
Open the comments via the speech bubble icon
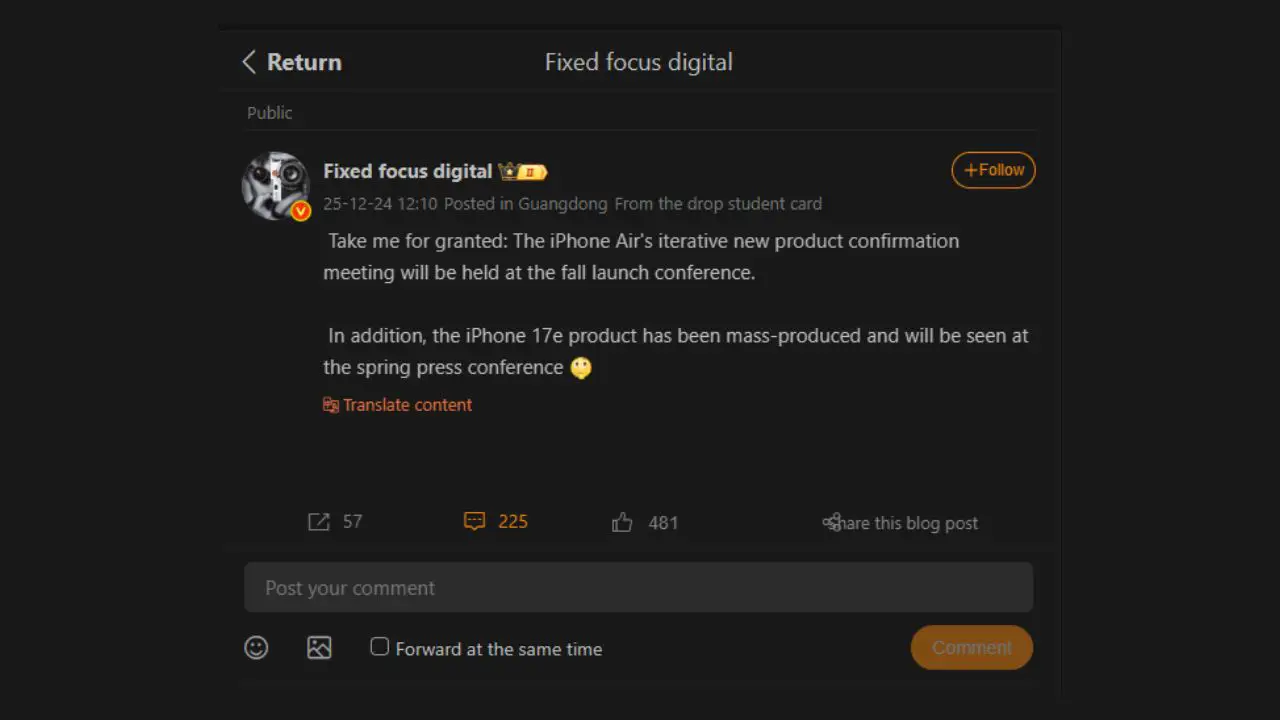coord(474,521)
